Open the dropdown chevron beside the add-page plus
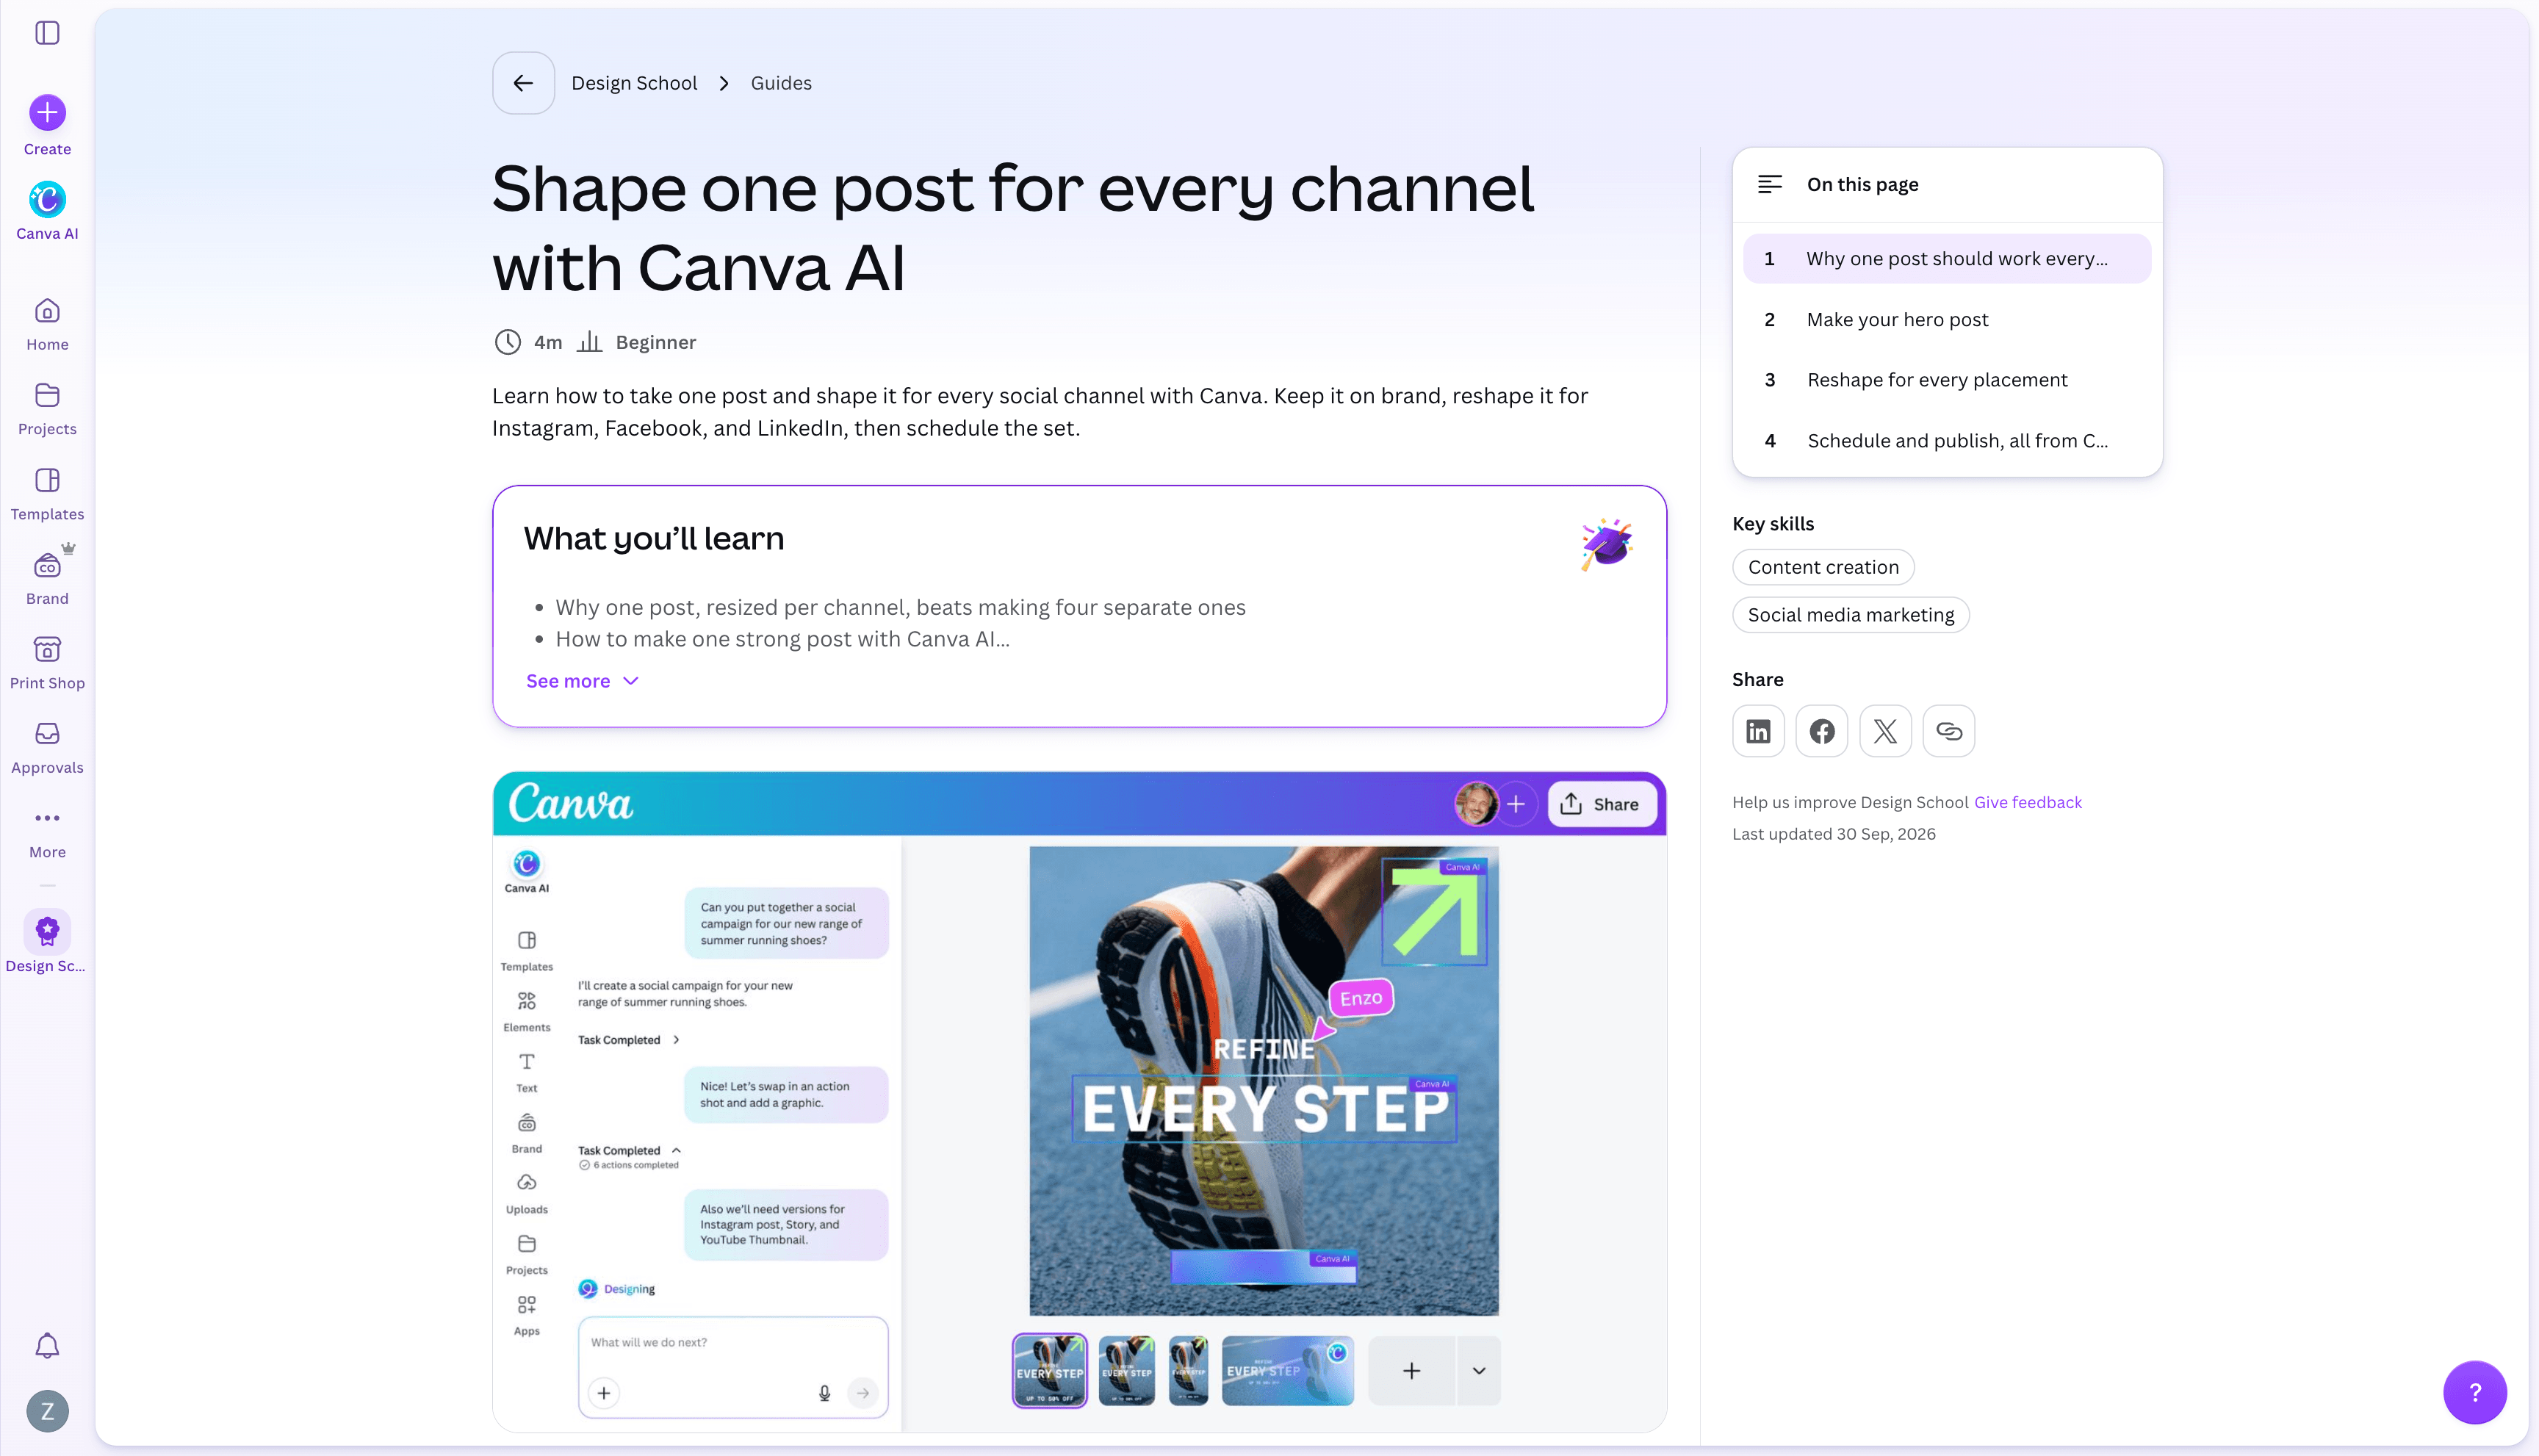Screen dimensions: 2539x1456 click(1479, 1371)
